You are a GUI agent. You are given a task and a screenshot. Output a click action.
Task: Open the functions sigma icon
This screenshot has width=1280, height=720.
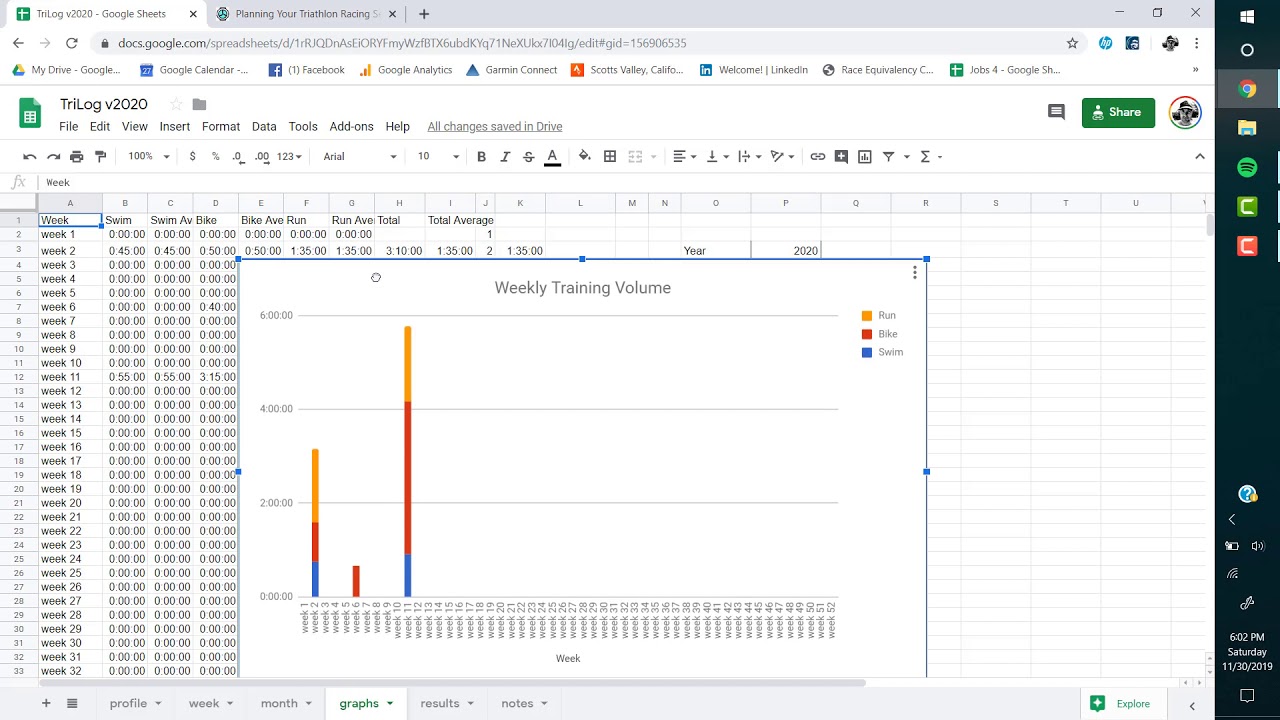pyautogui.click(x=925, y=156)
